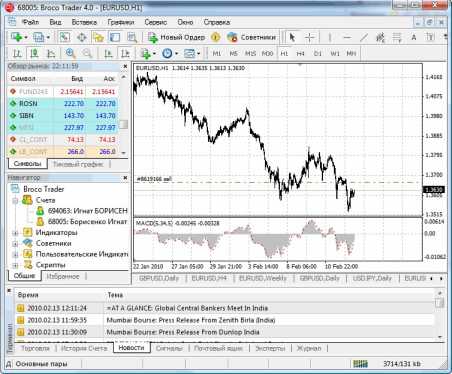This screenshot has height=374, width=452.
Task: Select the Trendline drawing tool
Action: [x=364, y=37]
